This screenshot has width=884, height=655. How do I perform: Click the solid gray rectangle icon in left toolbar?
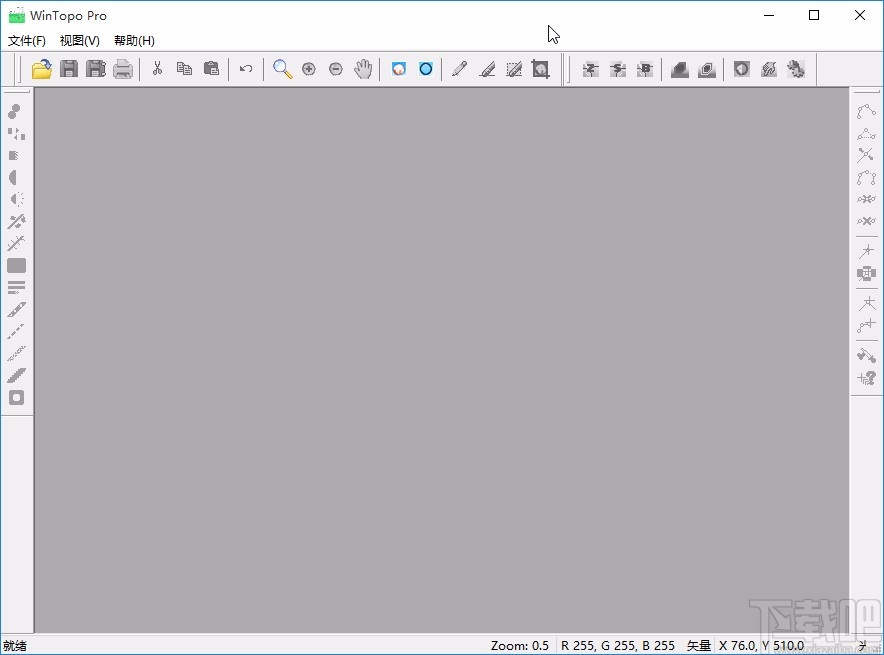pos(16,265)
